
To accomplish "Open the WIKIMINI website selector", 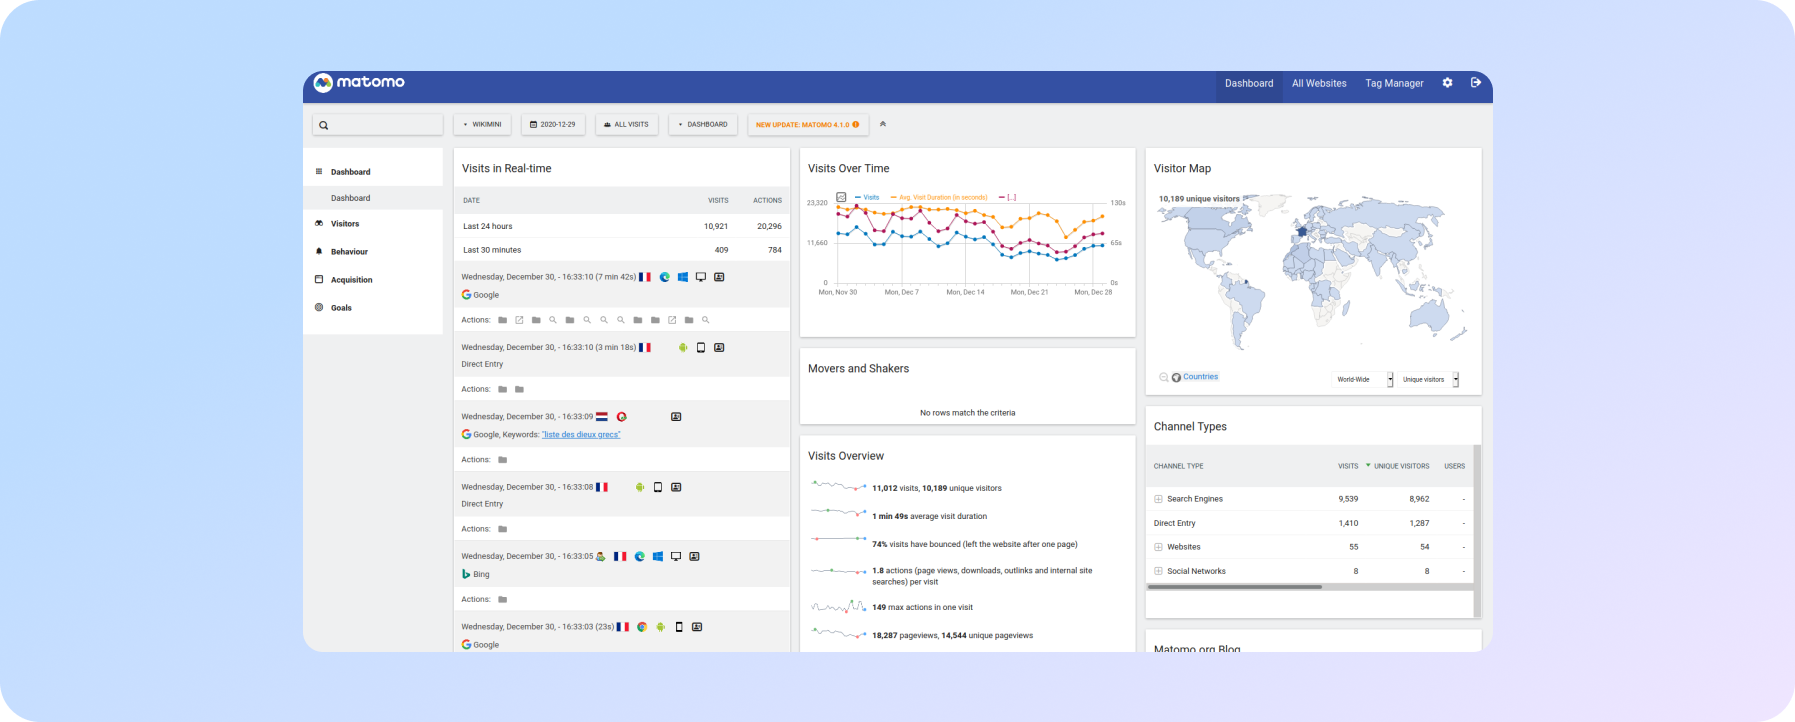I will pyautogui.click(x=482, y=124).
